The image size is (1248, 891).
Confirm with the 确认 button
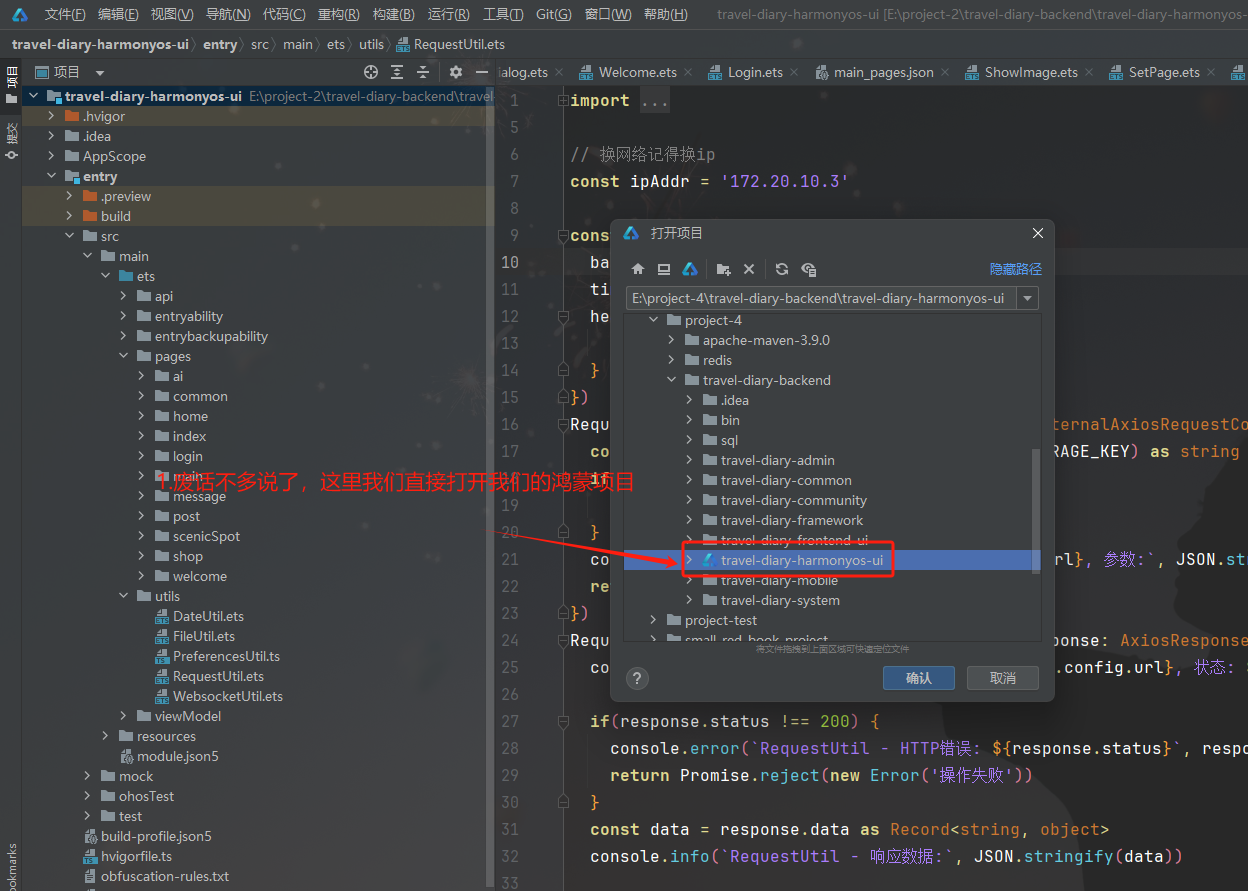918,678
